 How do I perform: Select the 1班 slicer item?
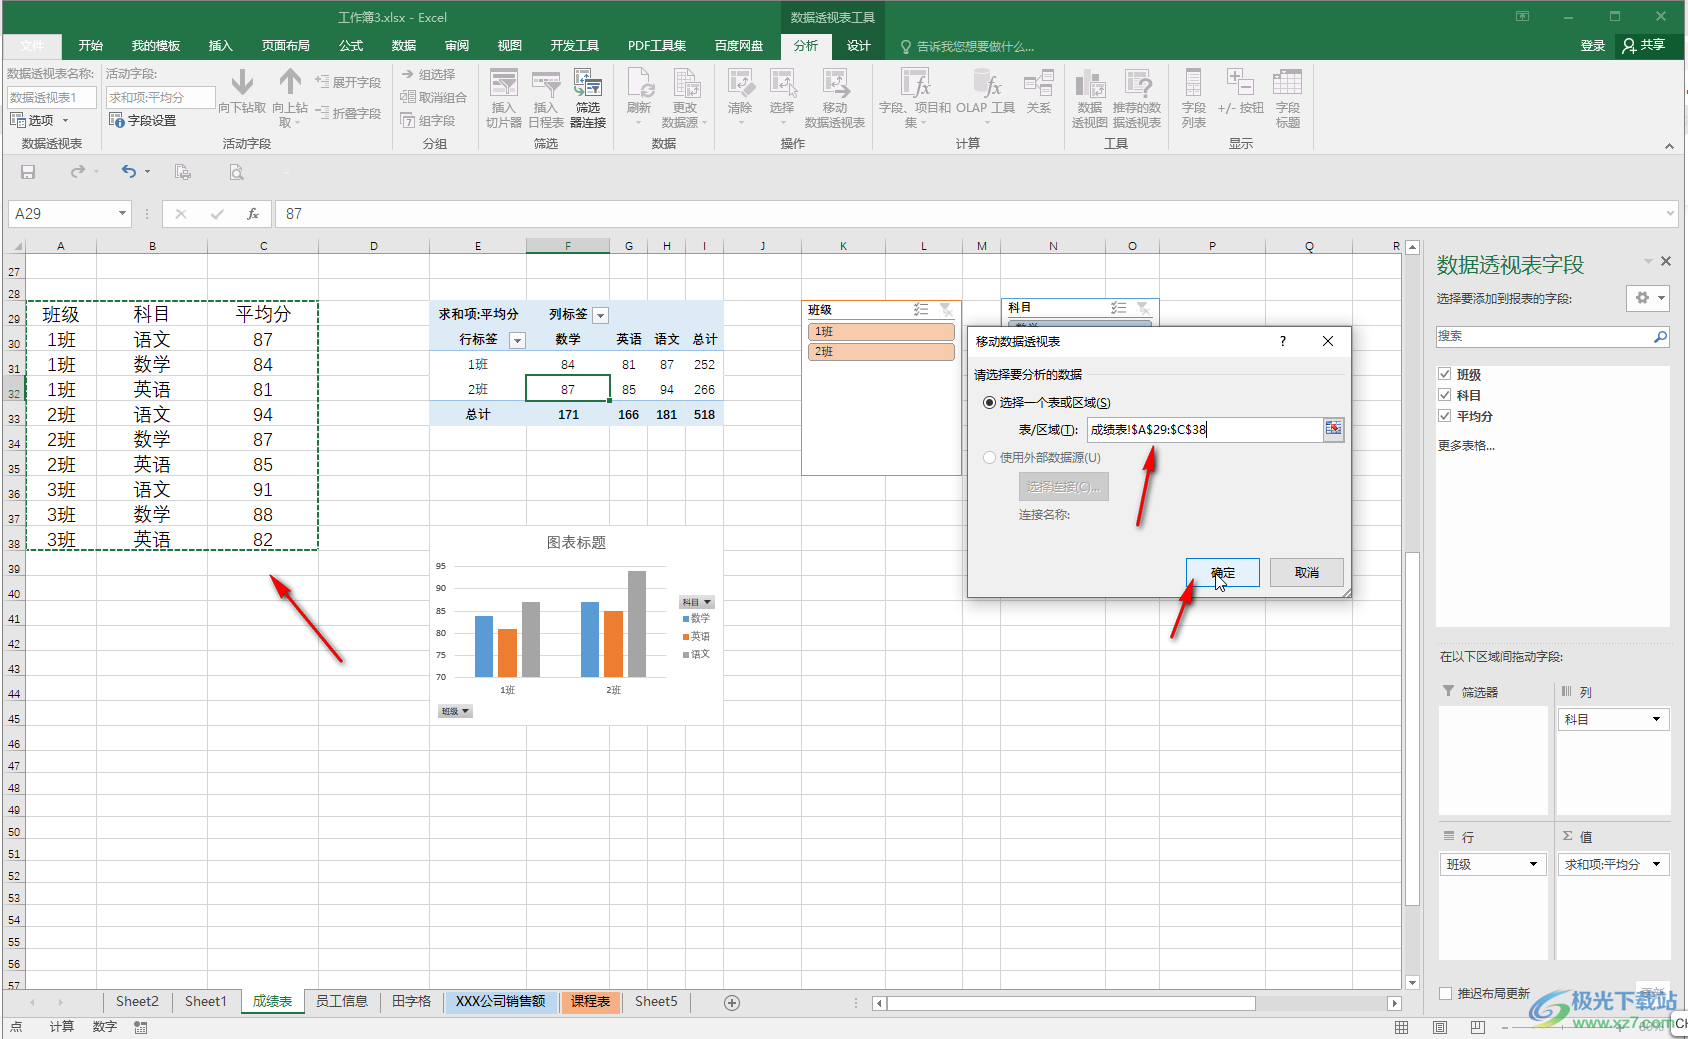point(880,332)
